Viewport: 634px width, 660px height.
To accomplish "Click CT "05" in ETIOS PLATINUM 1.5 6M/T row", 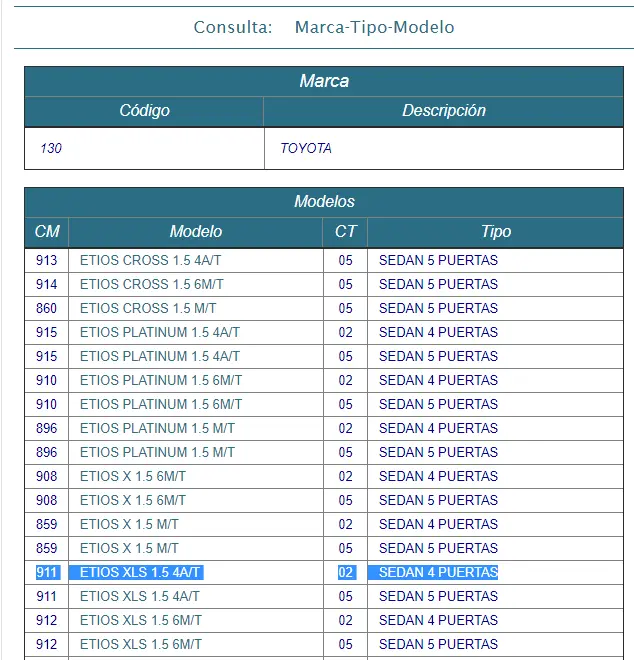I will pos(345,404).
